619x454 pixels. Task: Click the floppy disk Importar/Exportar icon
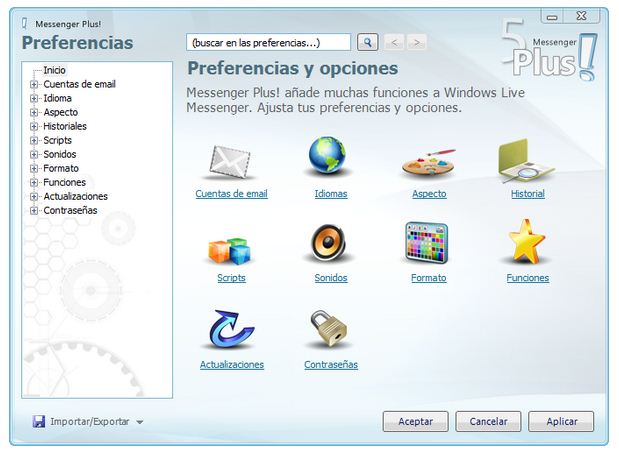39,421
